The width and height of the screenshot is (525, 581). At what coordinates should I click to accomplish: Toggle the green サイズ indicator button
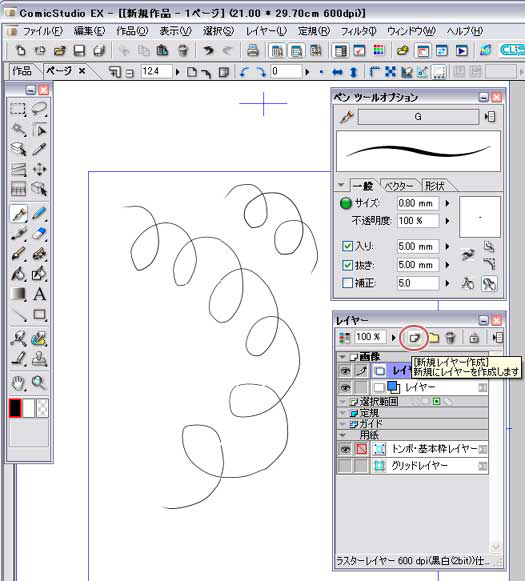pos(345,203)
